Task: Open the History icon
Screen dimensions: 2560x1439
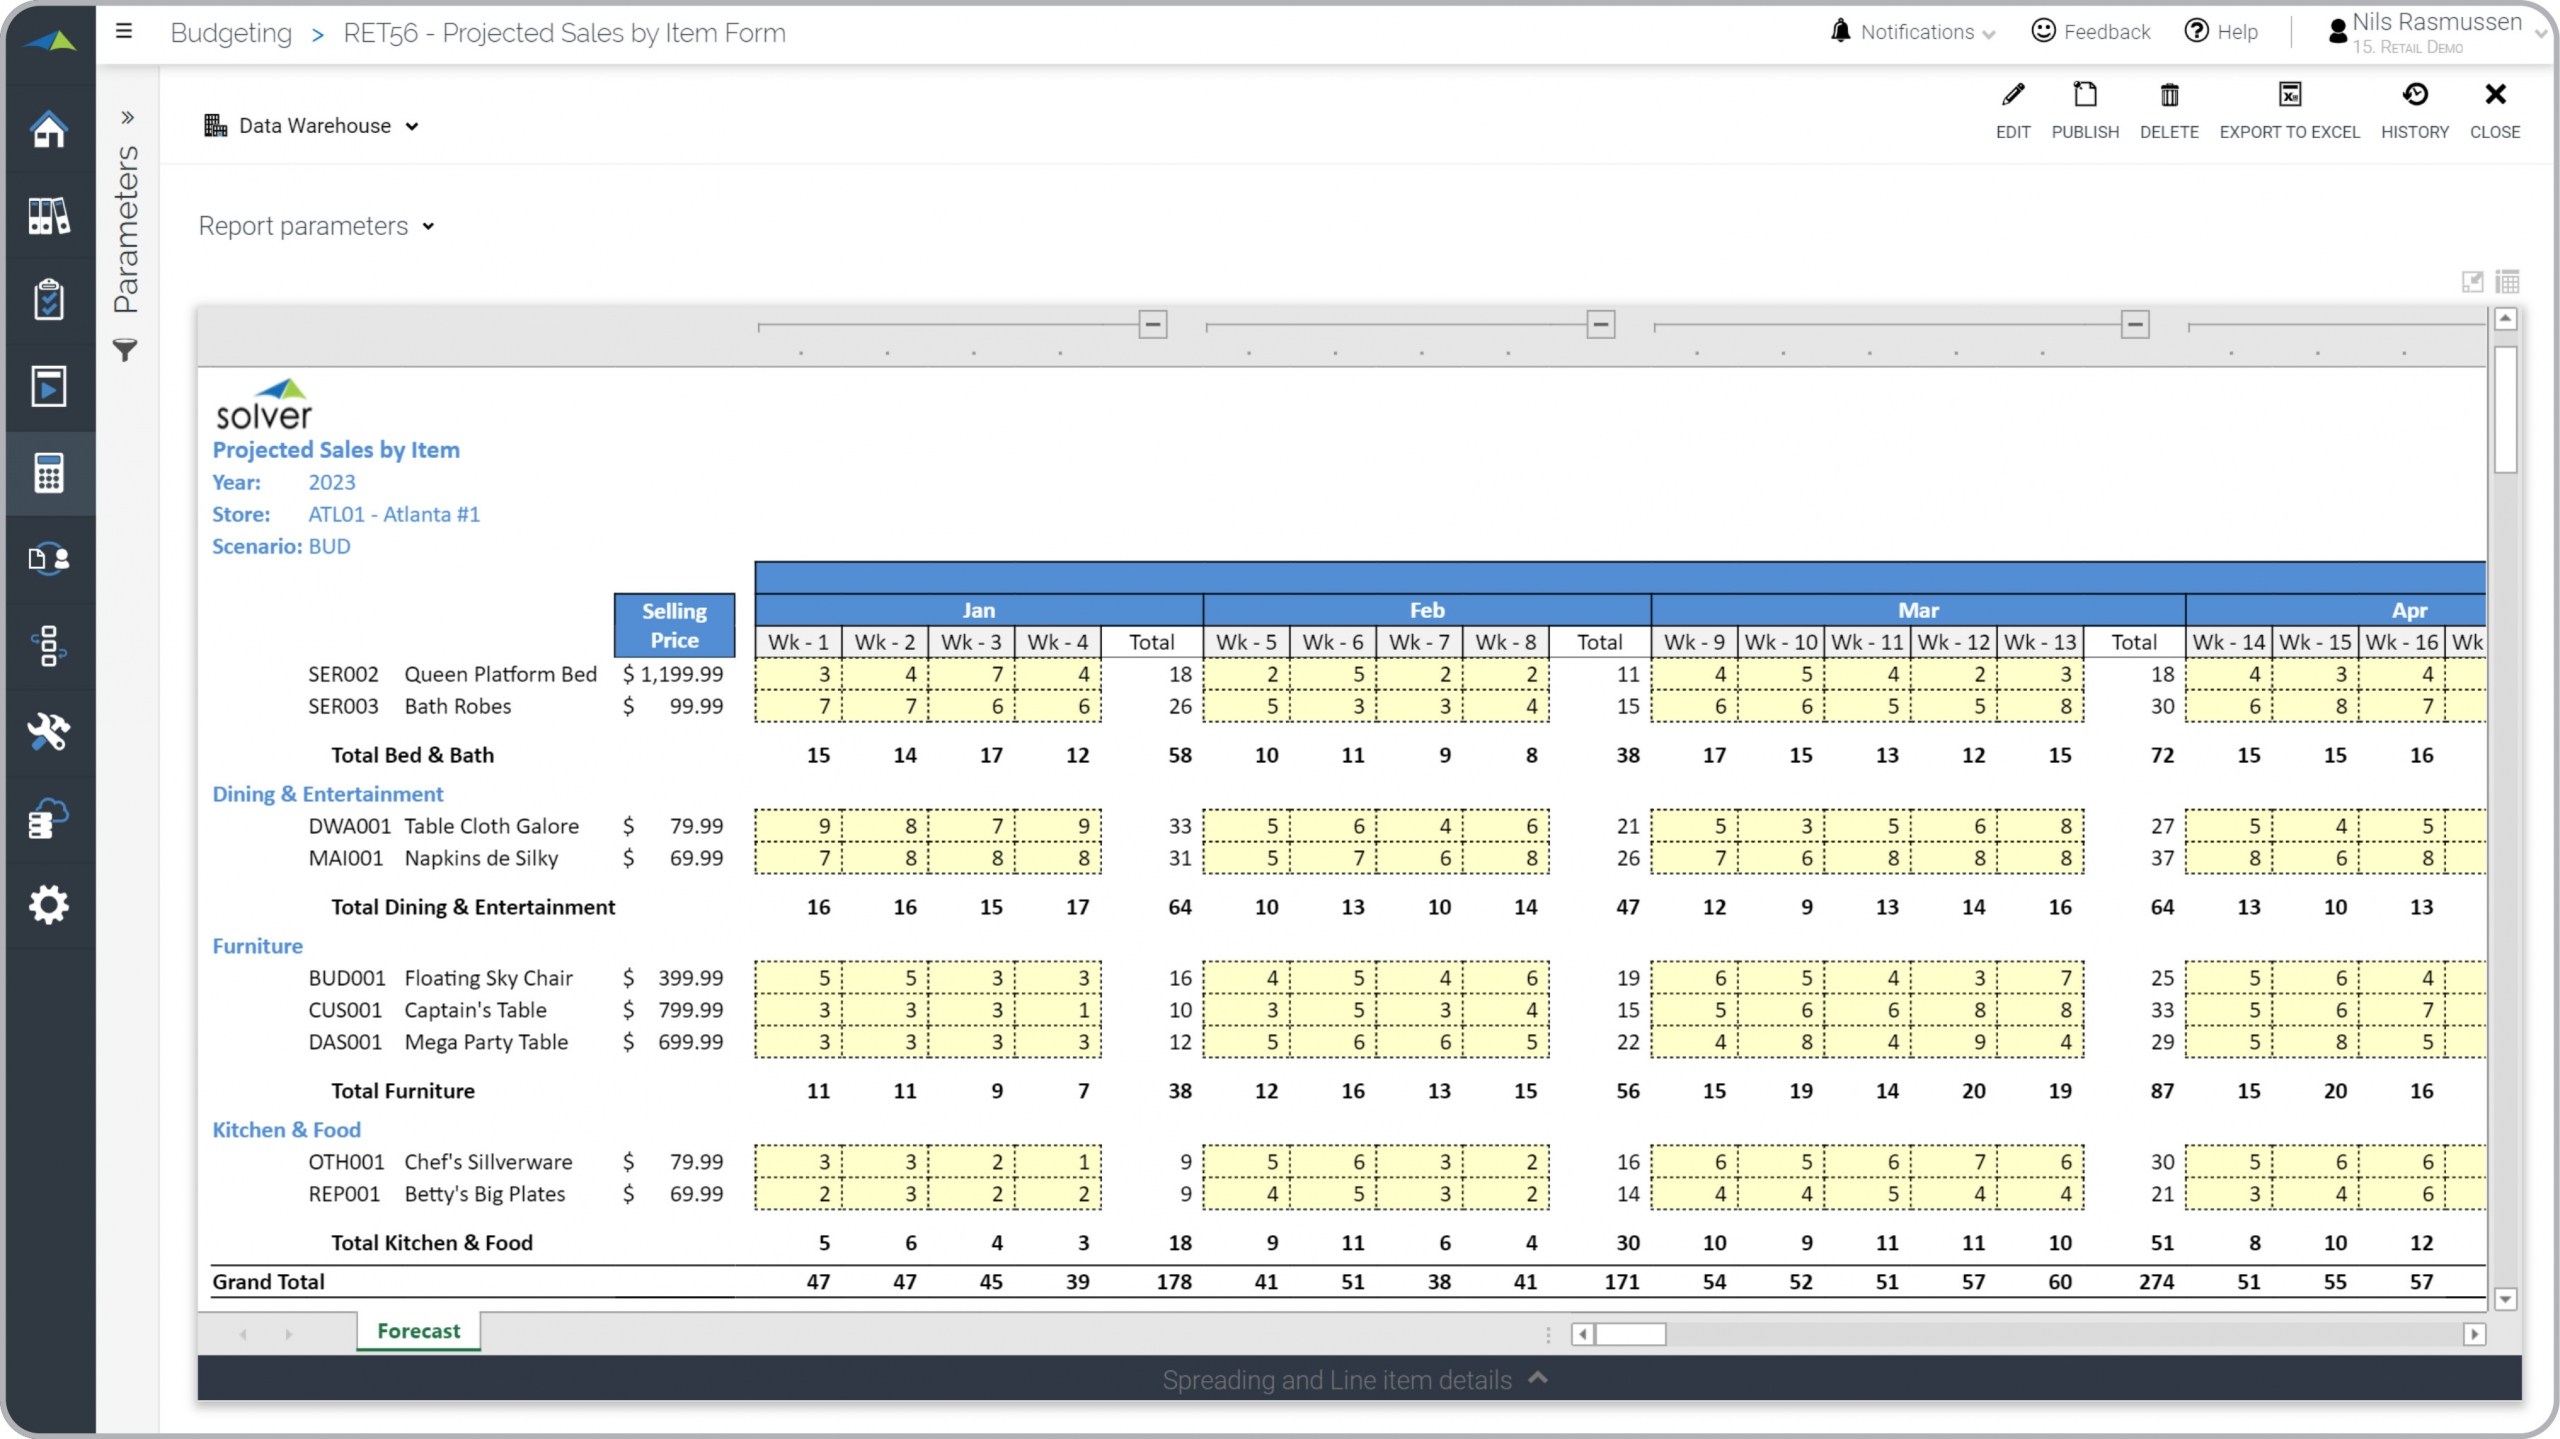Action: tap(2414, 96)
